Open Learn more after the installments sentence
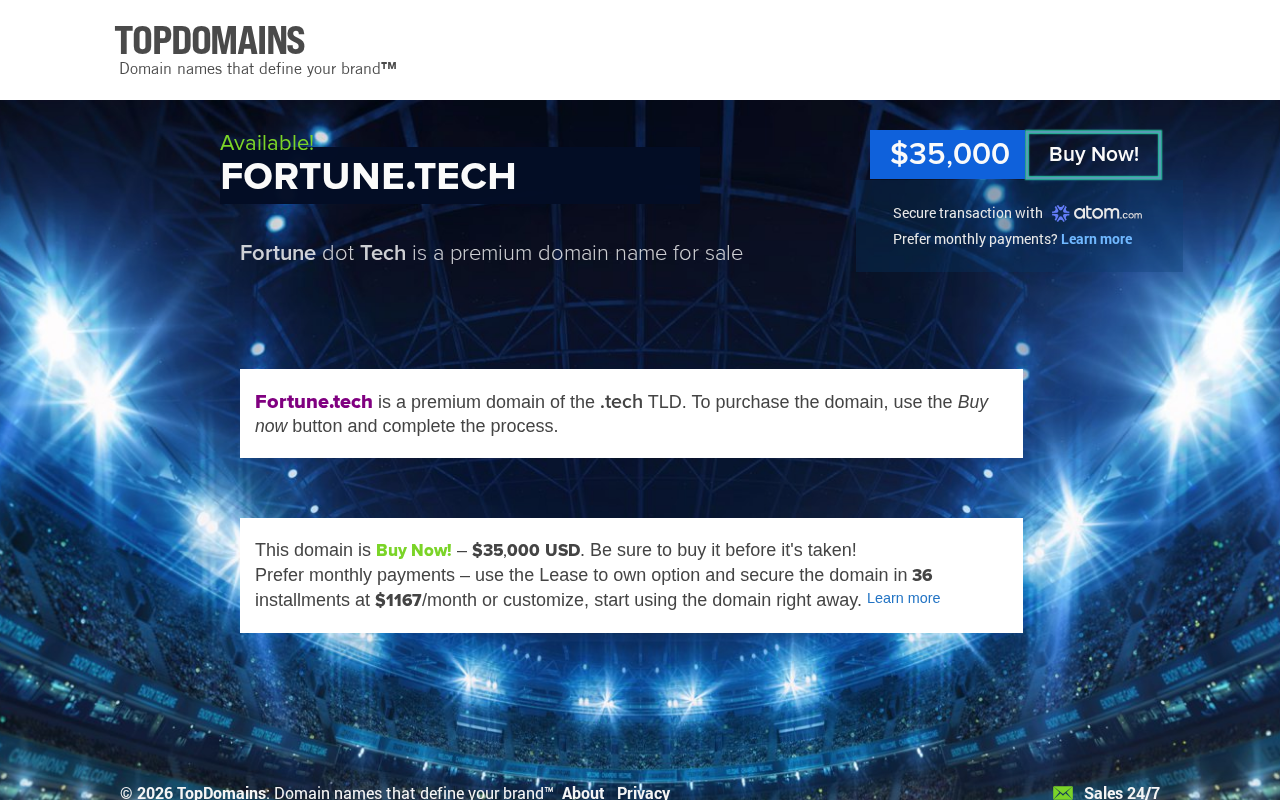Viewport: 1280px width, 800px height. 903,598
